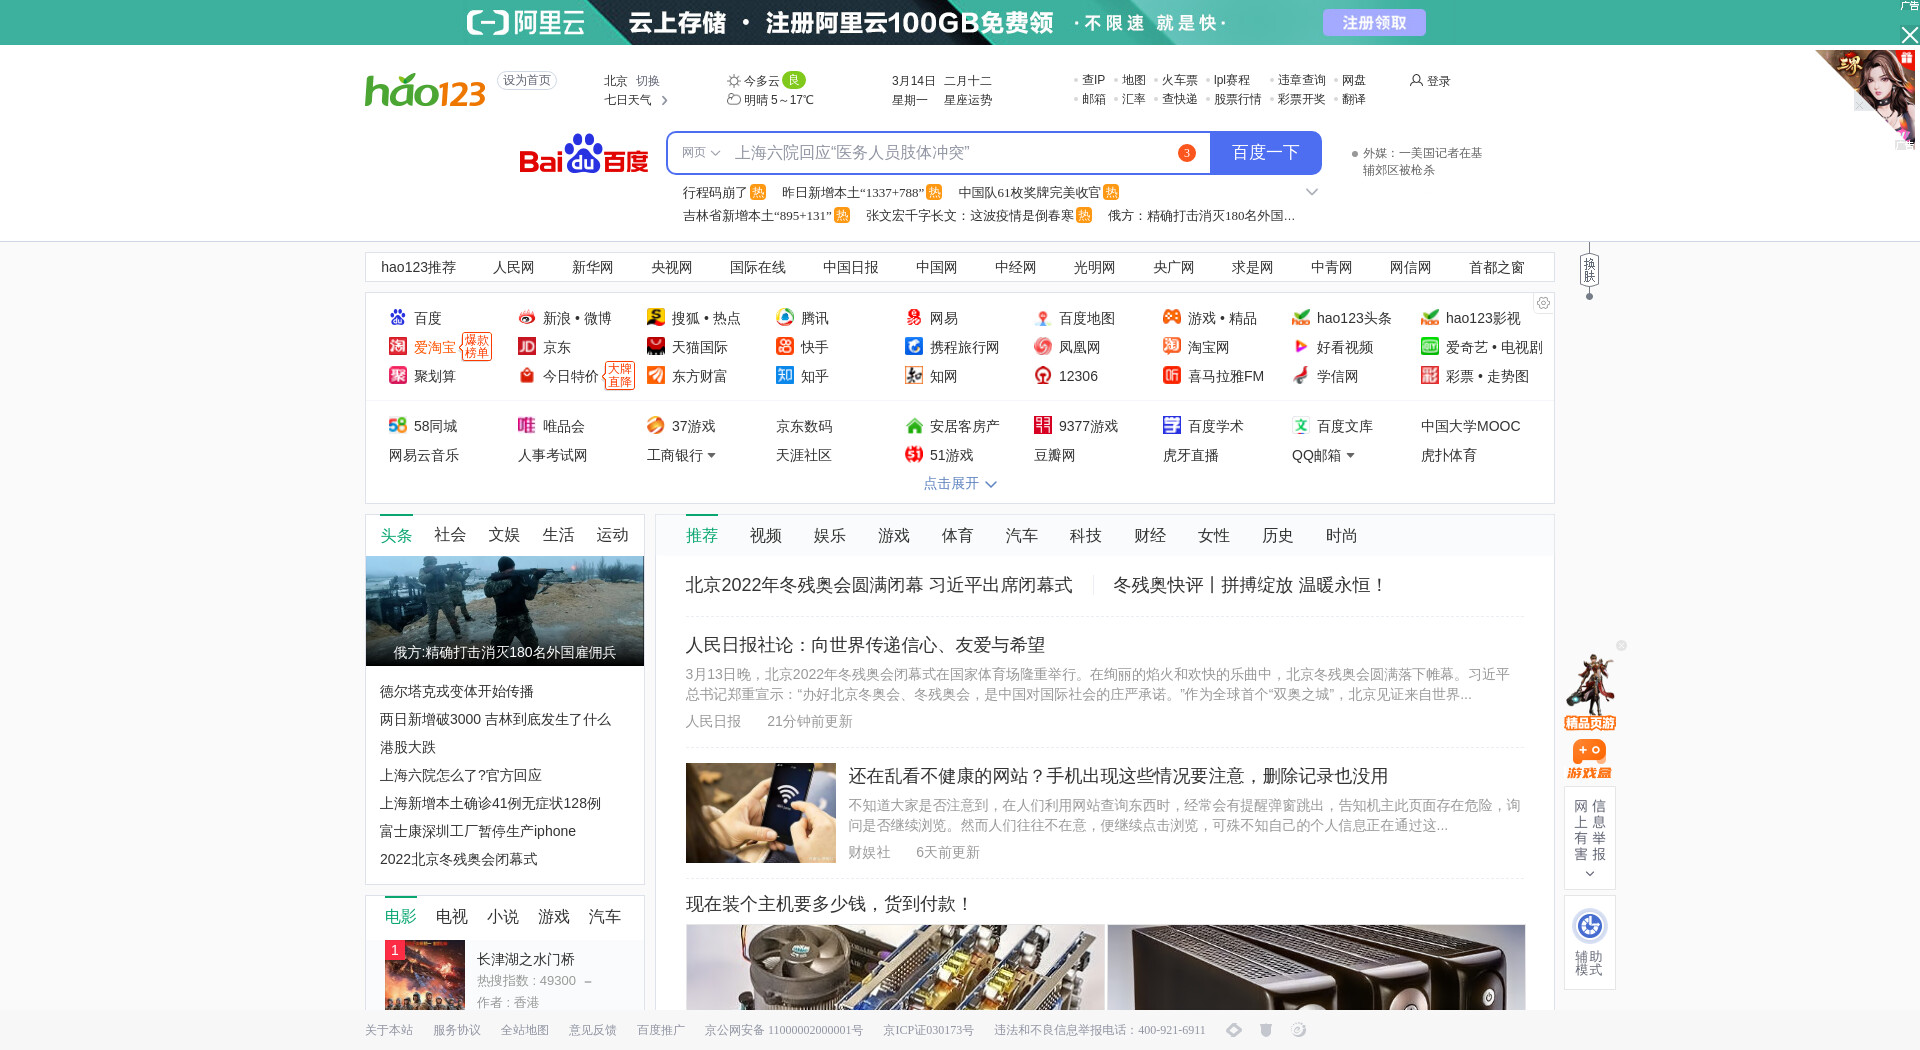Expand sites with 点击展开

pos(959,484)
